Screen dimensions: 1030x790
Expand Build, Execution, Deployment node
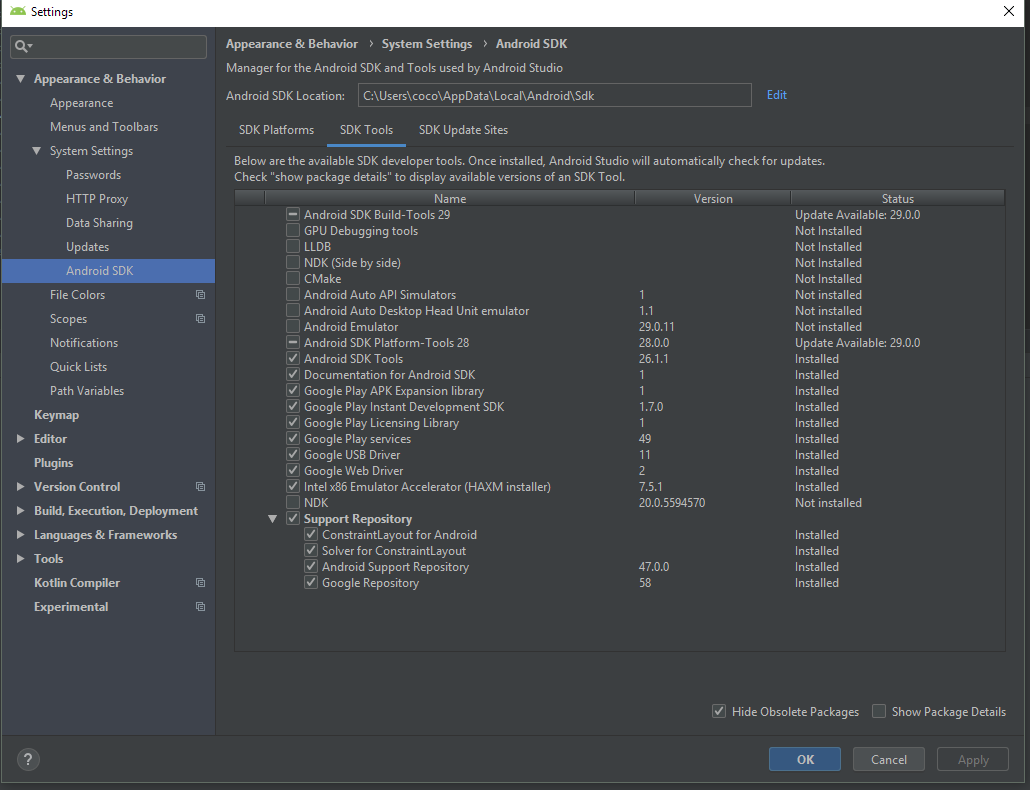[20, 511]
